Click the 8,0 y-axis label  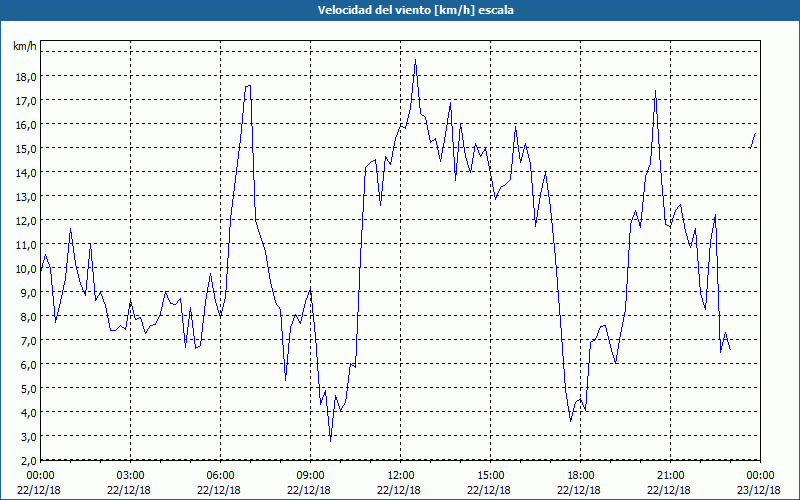[29, 317]
